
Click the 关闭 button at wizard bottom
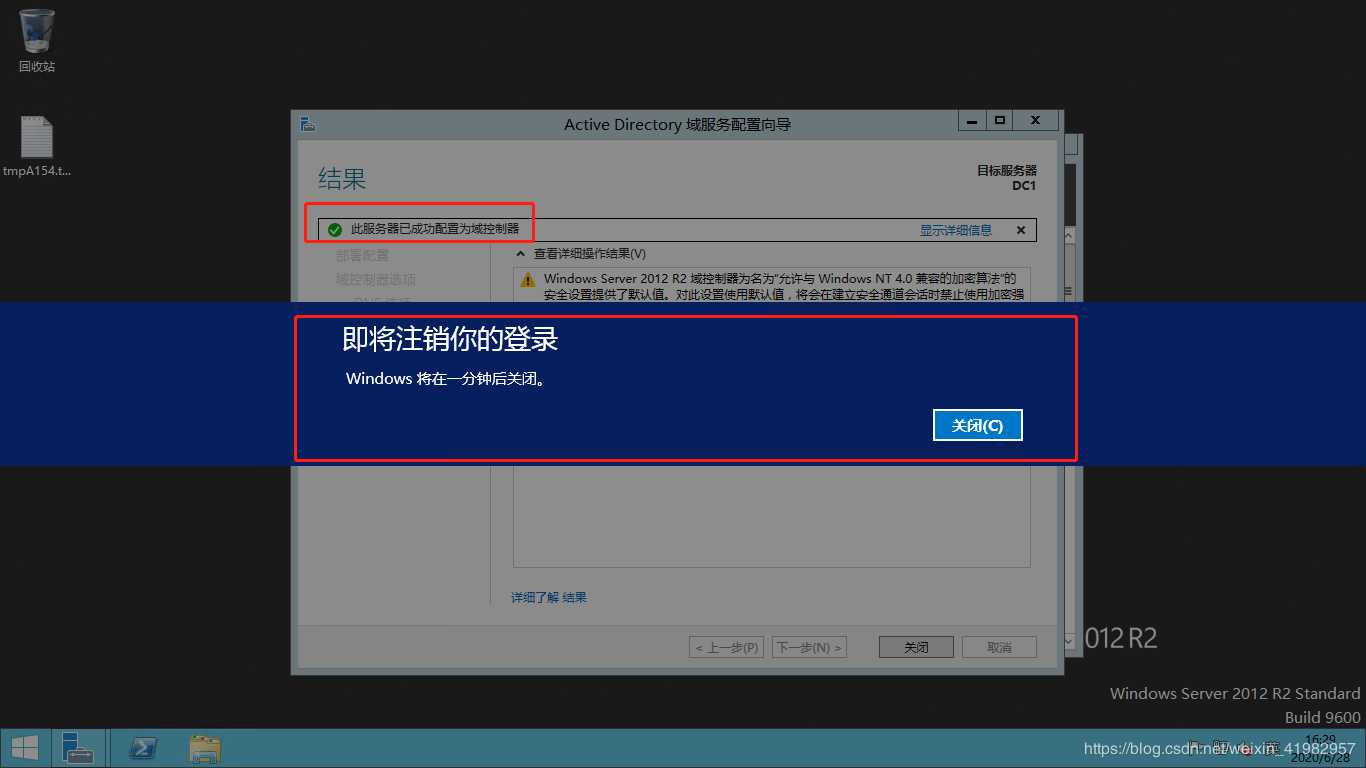click(x=916, y=647)
